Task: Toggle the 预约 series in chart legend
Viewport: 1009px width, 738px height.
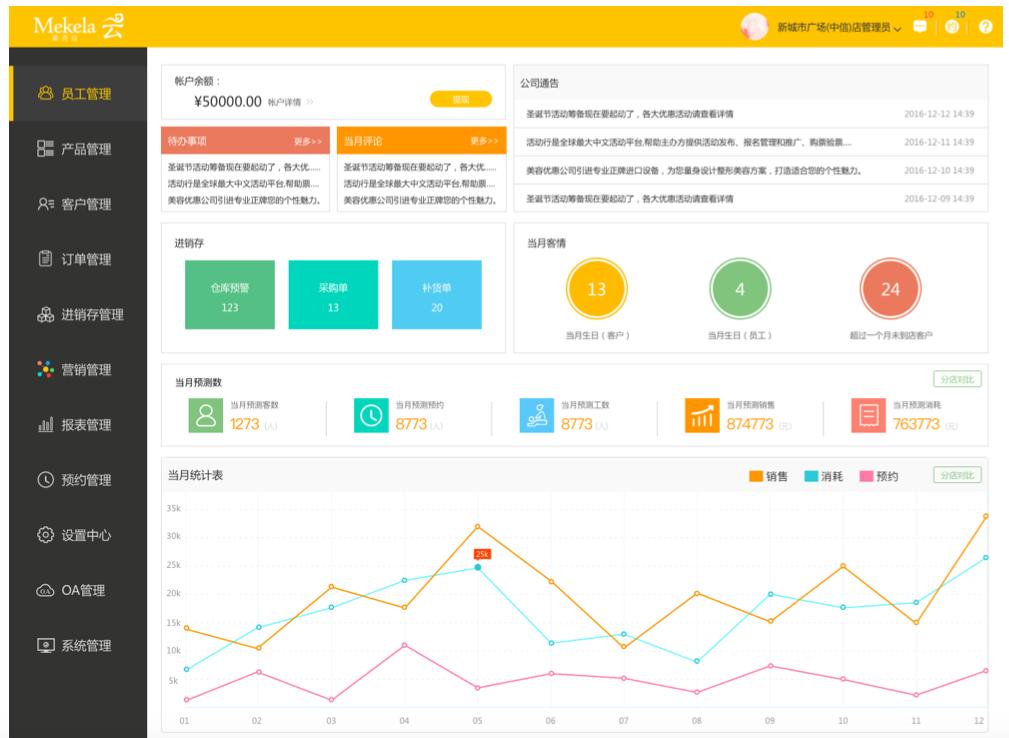Action: pyautogui.click(x=877, y=476)
